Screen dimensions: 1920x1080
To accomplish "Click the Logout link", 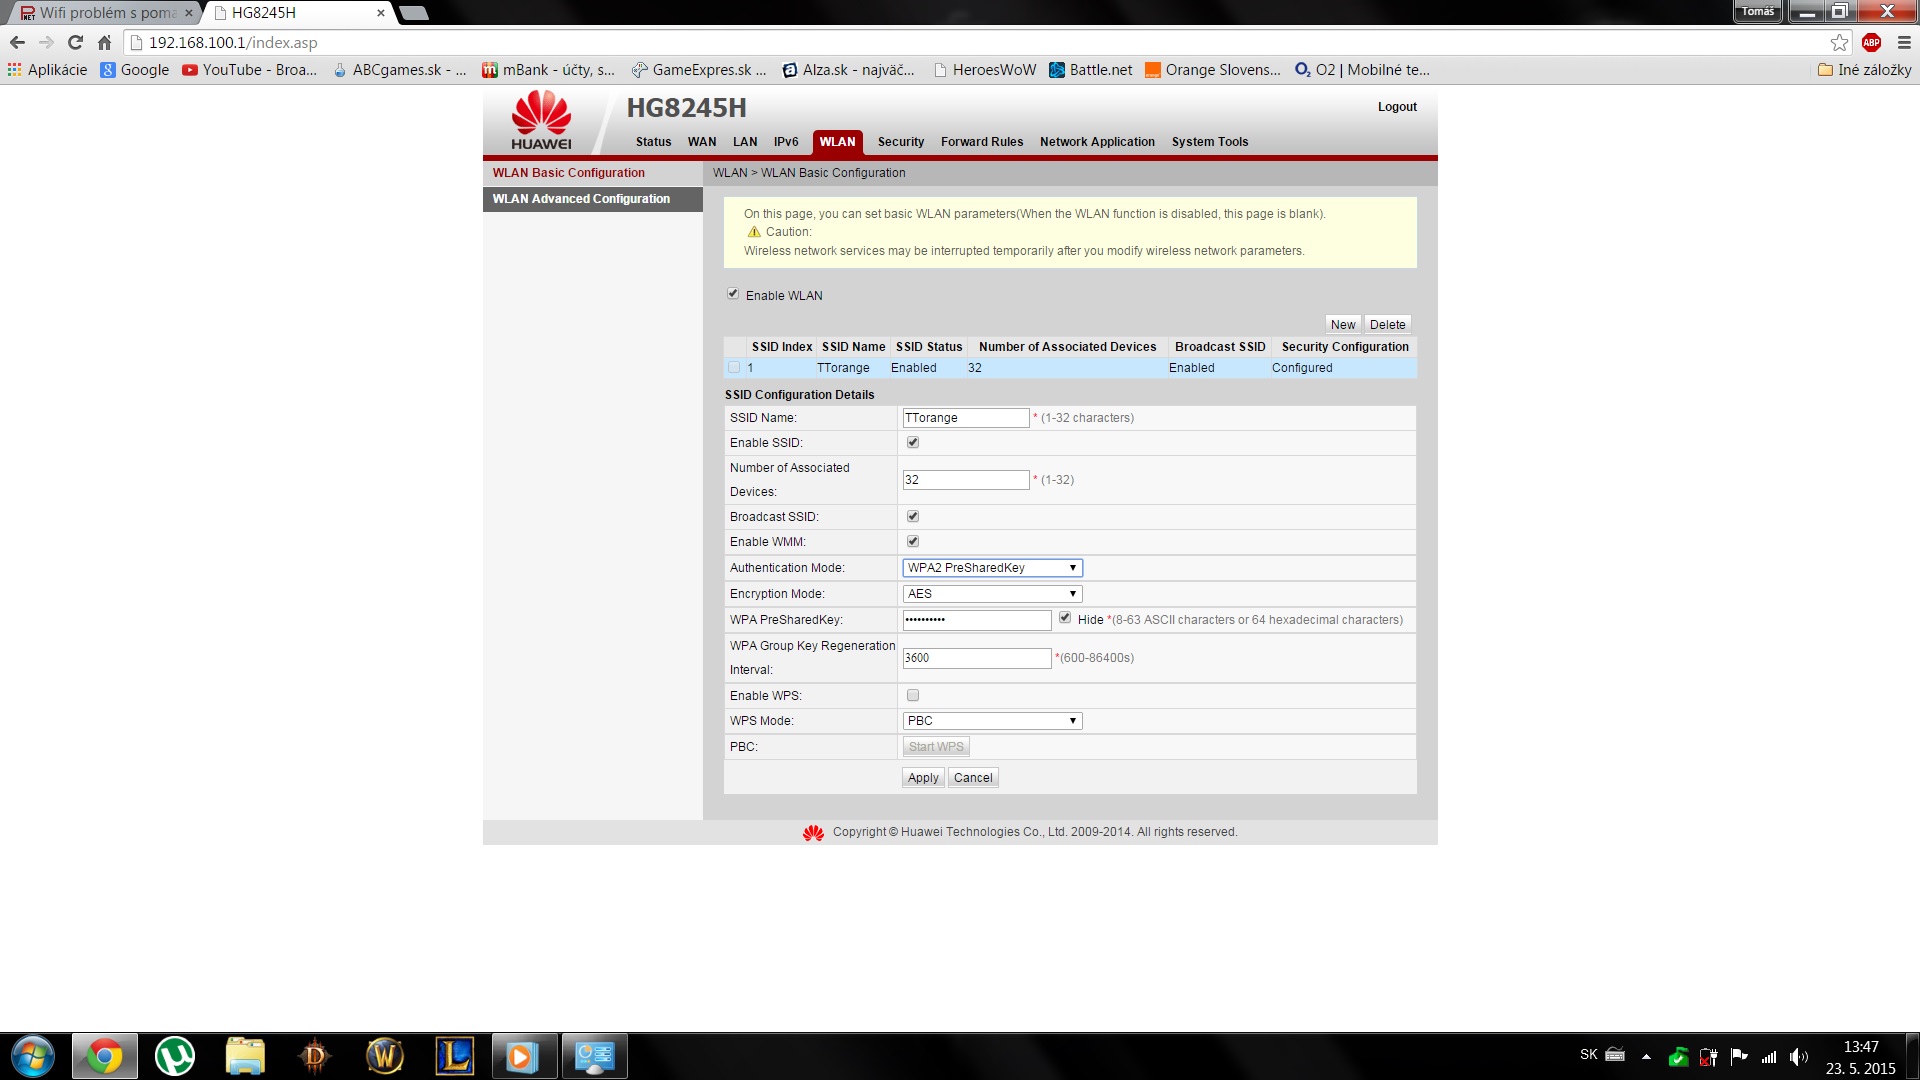I will (x=1397, y=107).
